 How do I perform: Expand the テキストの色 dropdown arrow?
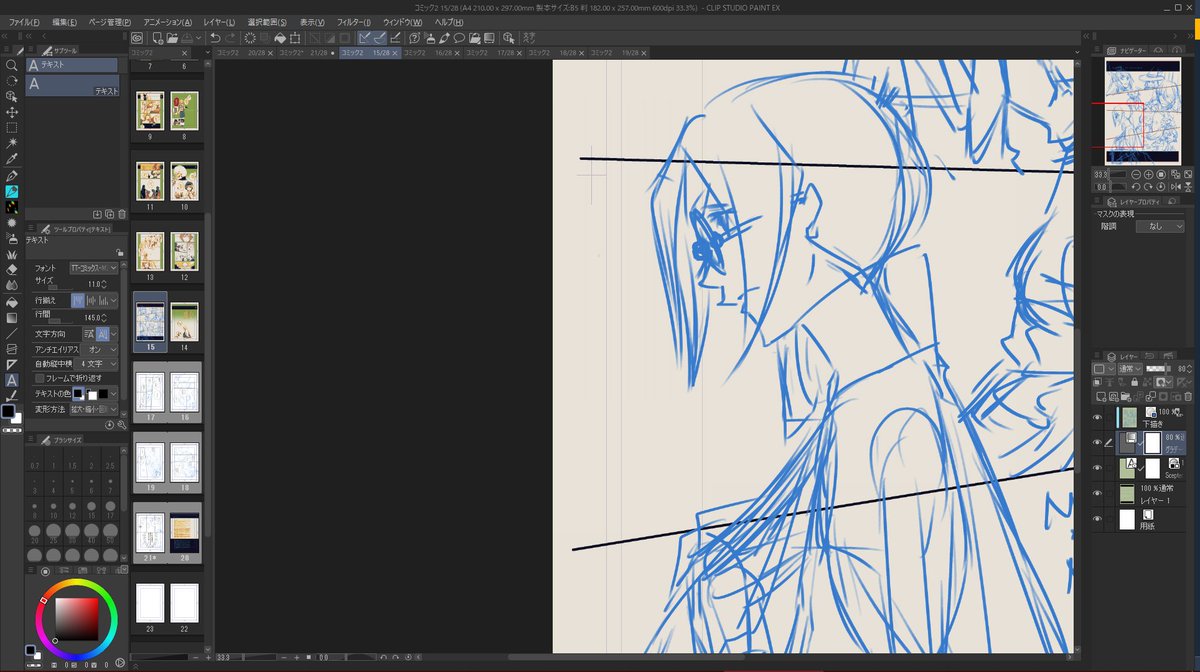coord(115,394)
